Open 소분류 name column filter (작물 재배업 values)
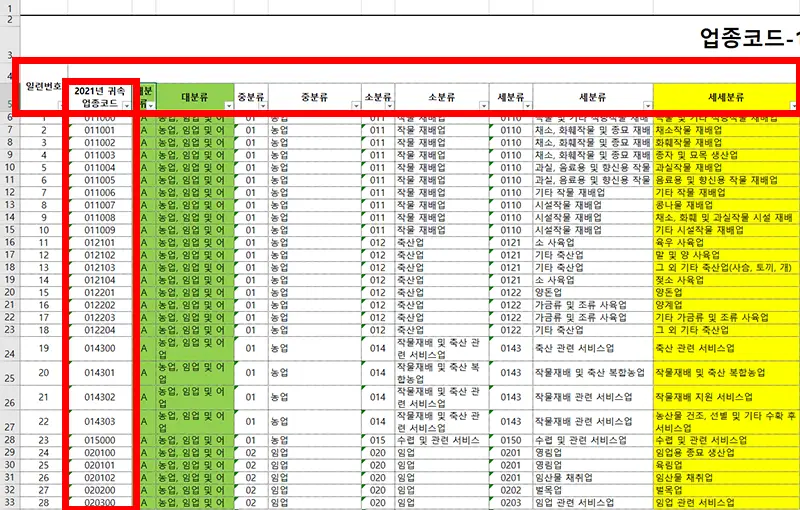Image resolution: width=800 pixels, height=510 pixels. pos(484,106)
